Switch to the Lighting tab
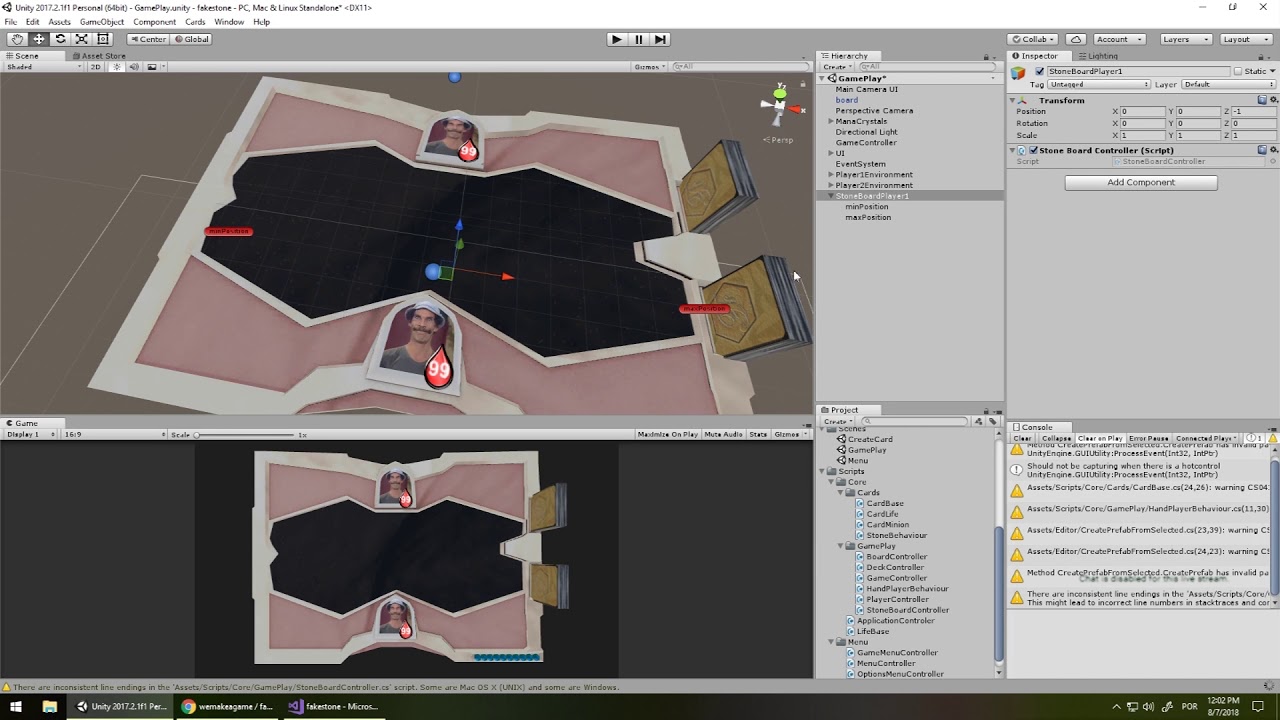 (1100, 56)
